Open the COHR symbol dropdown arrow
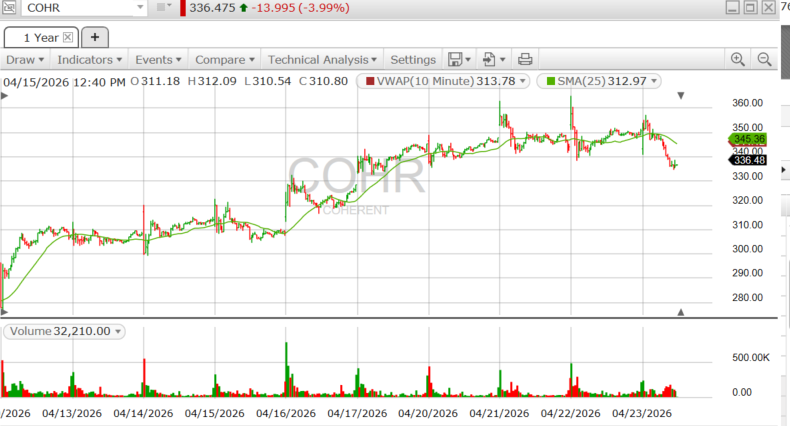Viewport: 790px width, 426px height. (x=140, y=8)
